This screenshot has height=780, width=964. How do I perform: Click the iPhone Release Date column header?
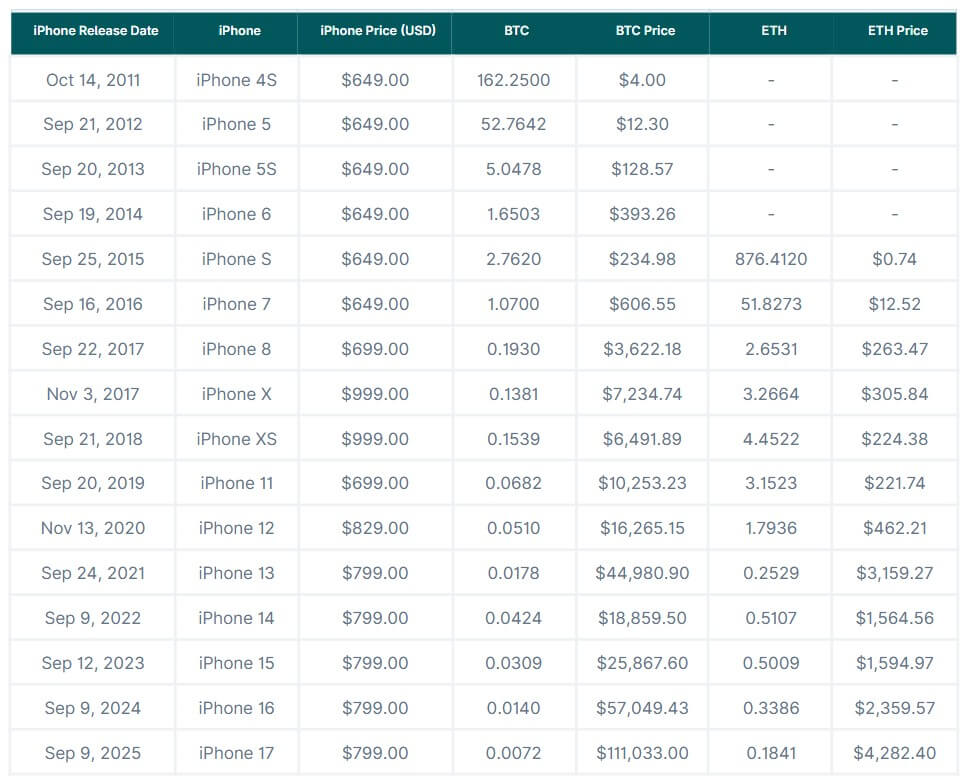(94, 31)
